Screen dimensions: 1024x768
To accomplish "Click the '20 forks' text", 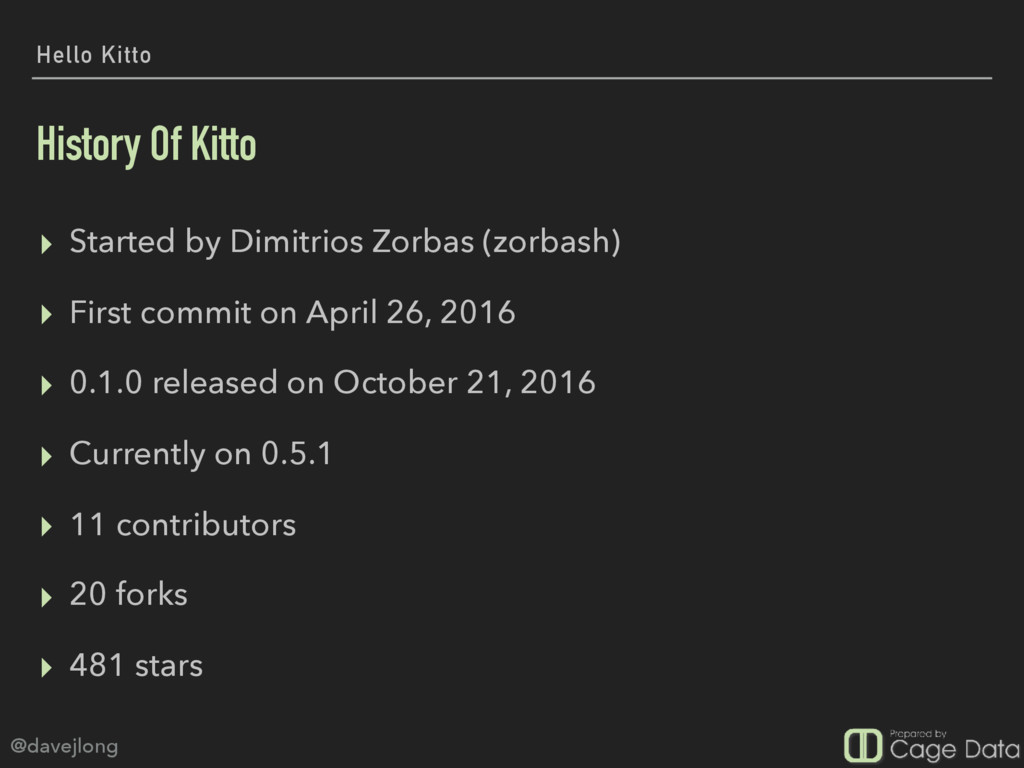I will pos(129,594).
